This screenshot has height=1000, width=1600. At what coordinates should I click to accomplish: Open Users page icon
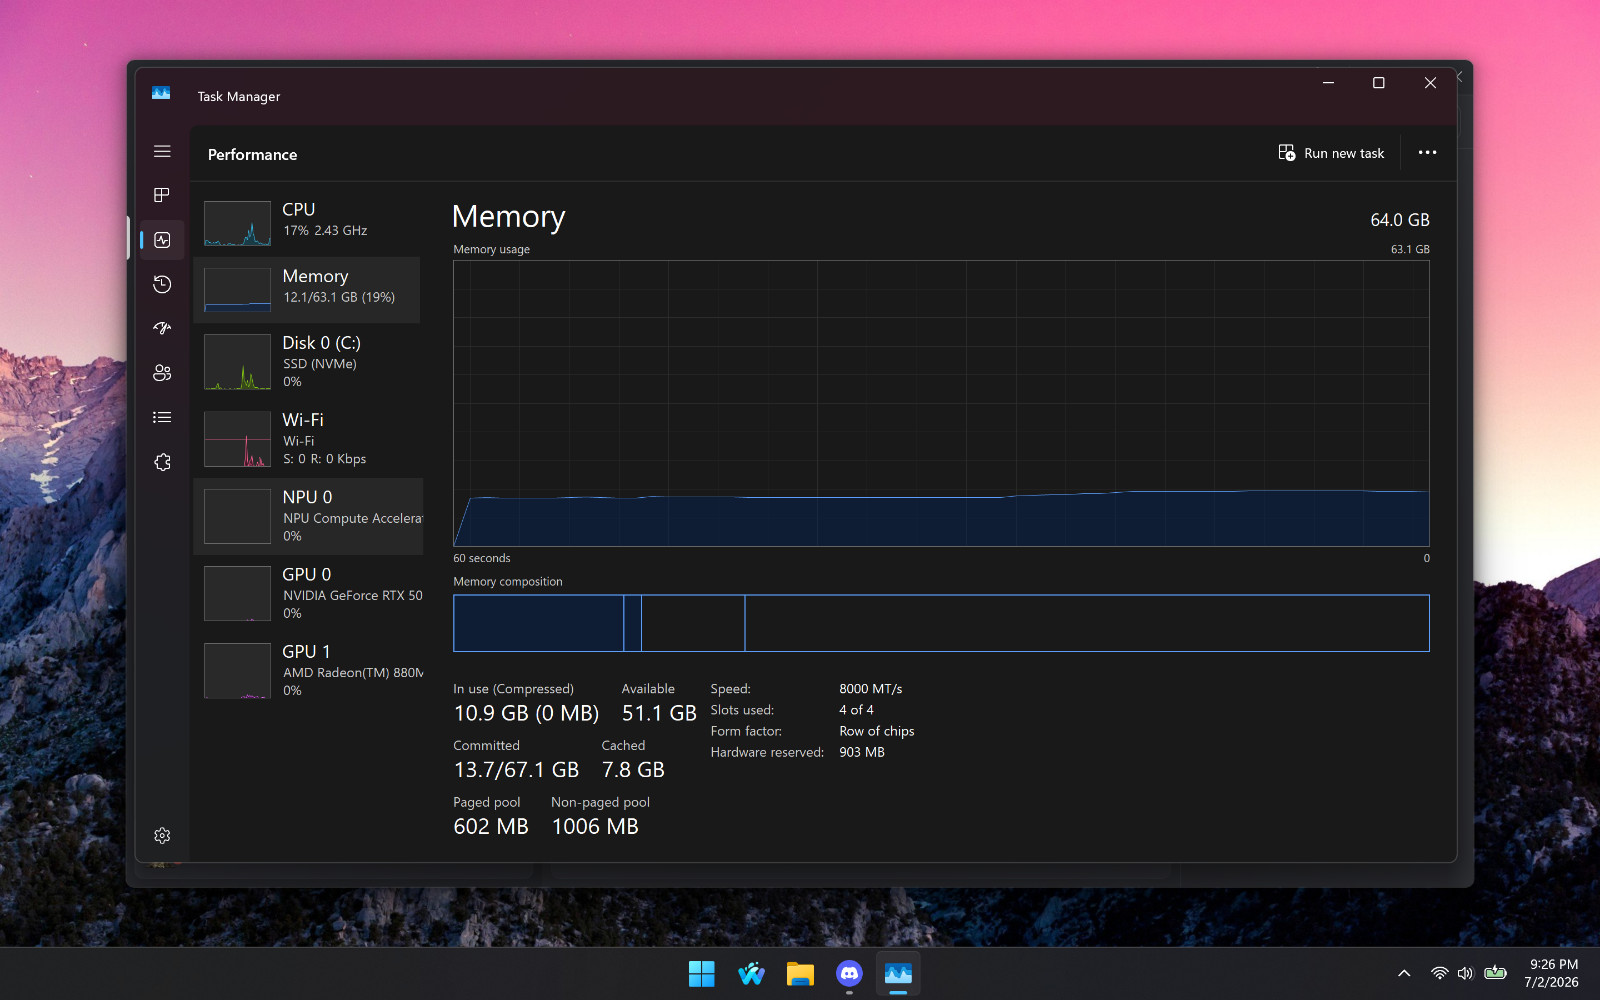pos(162,373)
